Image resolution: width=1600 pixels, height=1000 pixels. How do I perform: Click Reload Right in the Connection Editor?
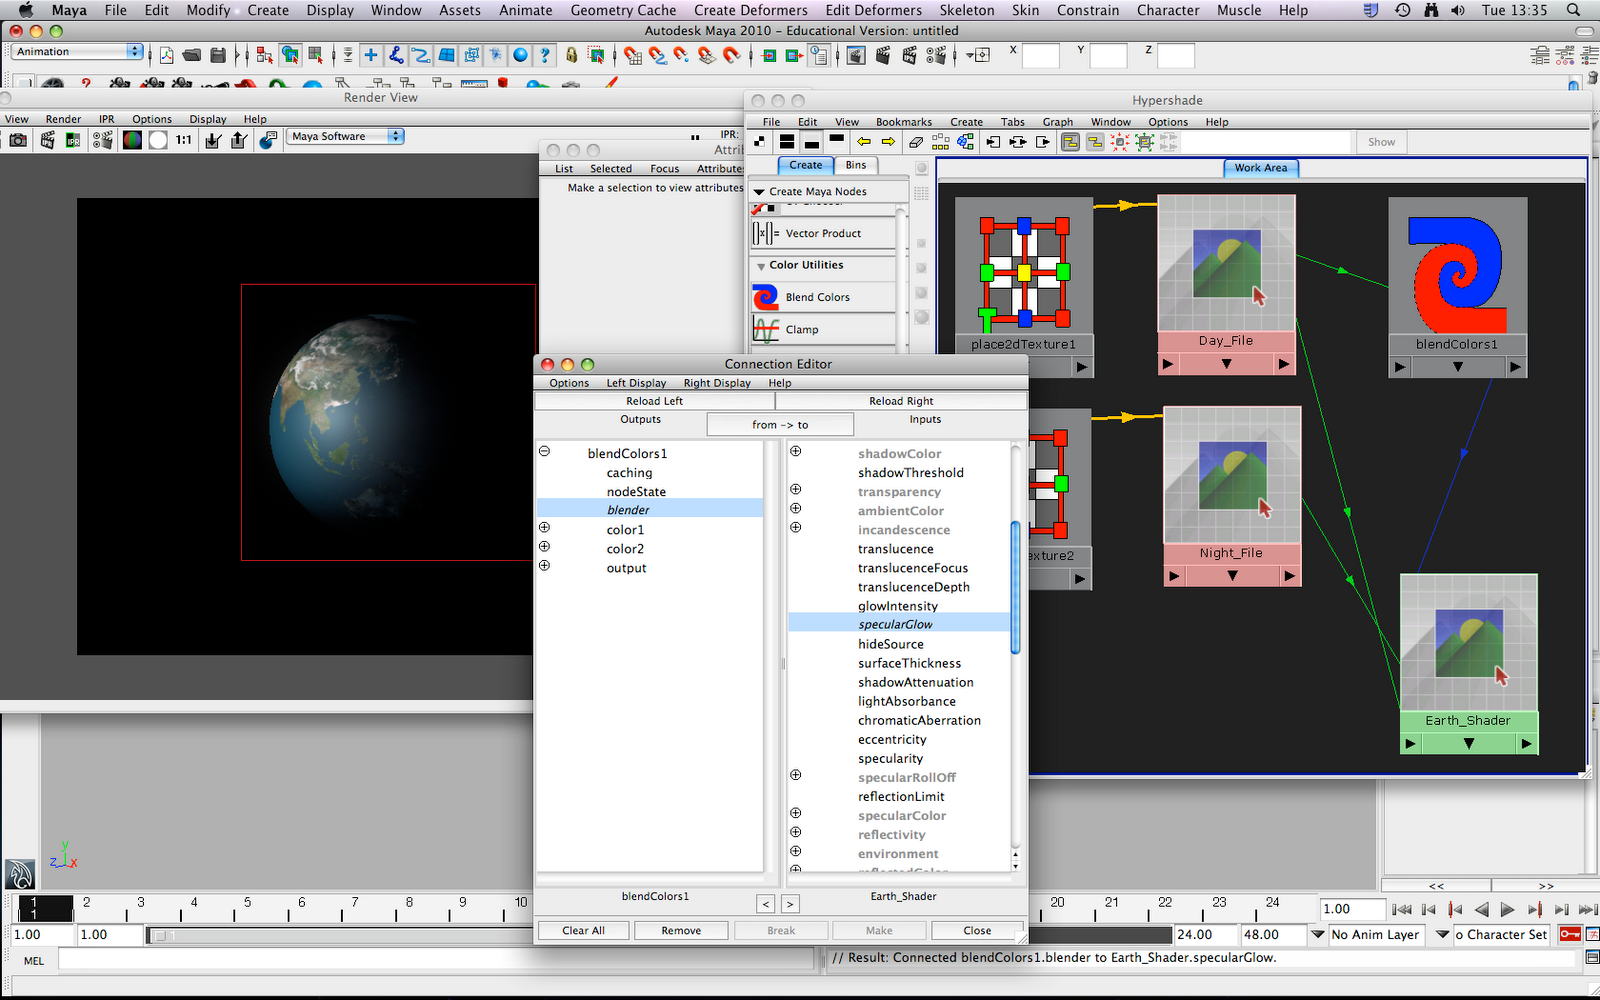coord(899,400)
